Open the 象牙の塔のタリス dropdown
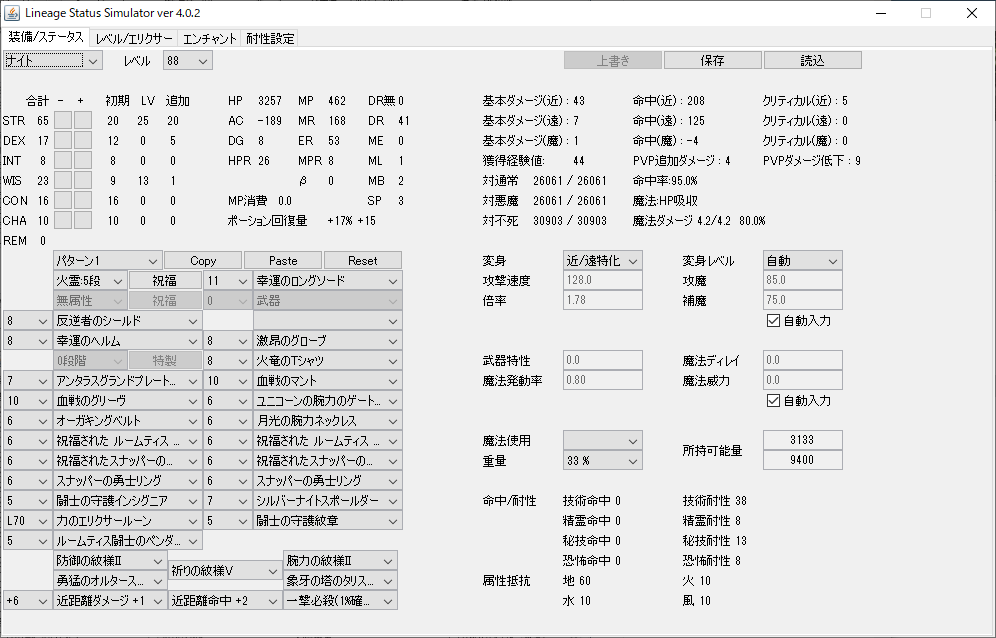 [340, 581]
